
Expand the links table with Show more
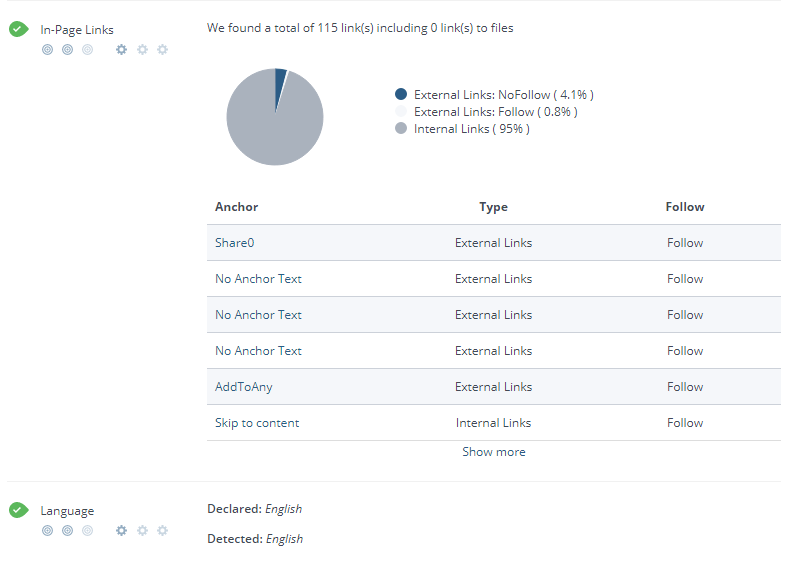(x=493, y=452)
